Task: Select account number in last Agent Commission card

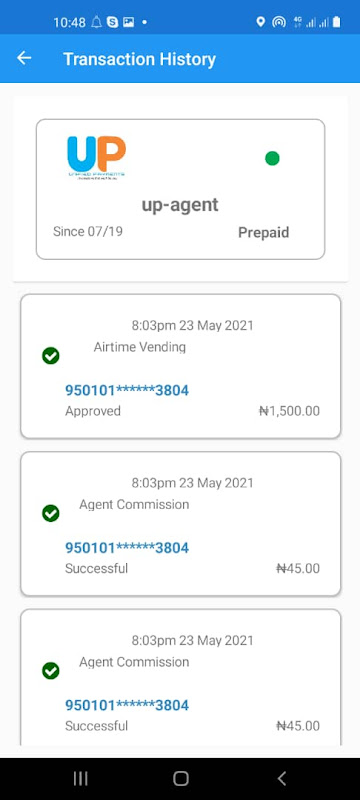Action: 127,706
